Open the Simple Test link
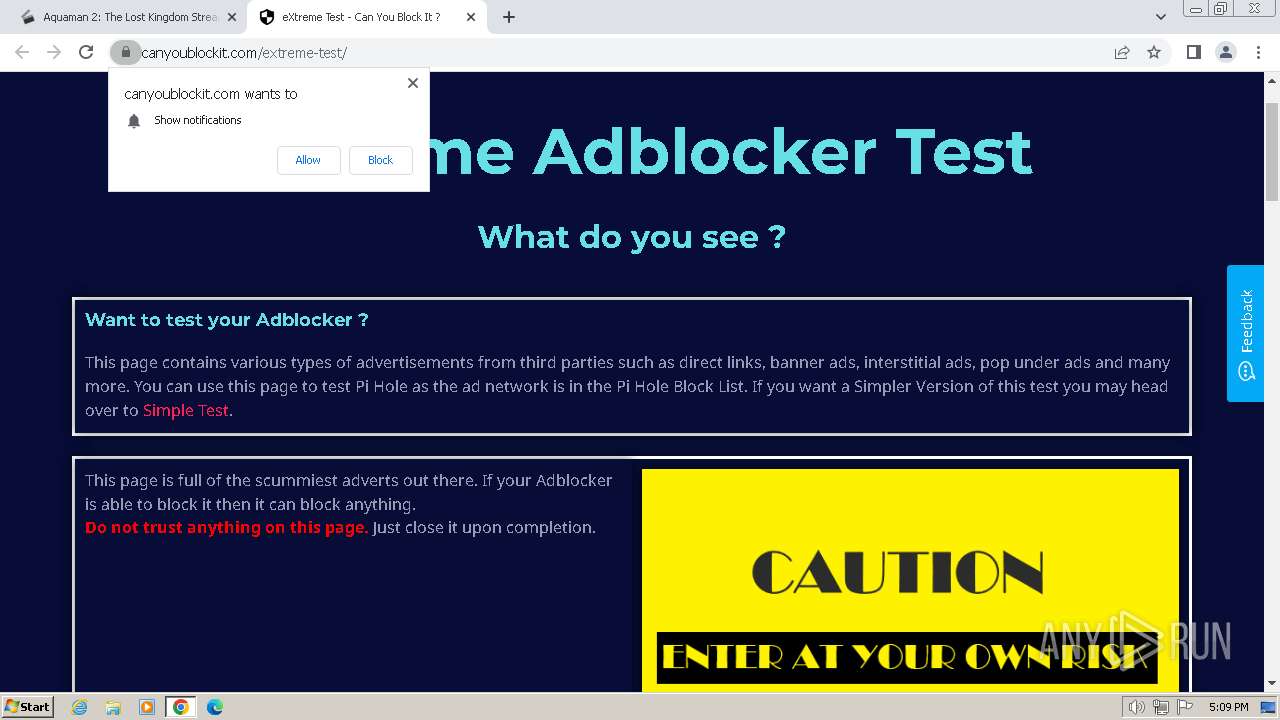The image size is (1280, 720). (186, 410)
